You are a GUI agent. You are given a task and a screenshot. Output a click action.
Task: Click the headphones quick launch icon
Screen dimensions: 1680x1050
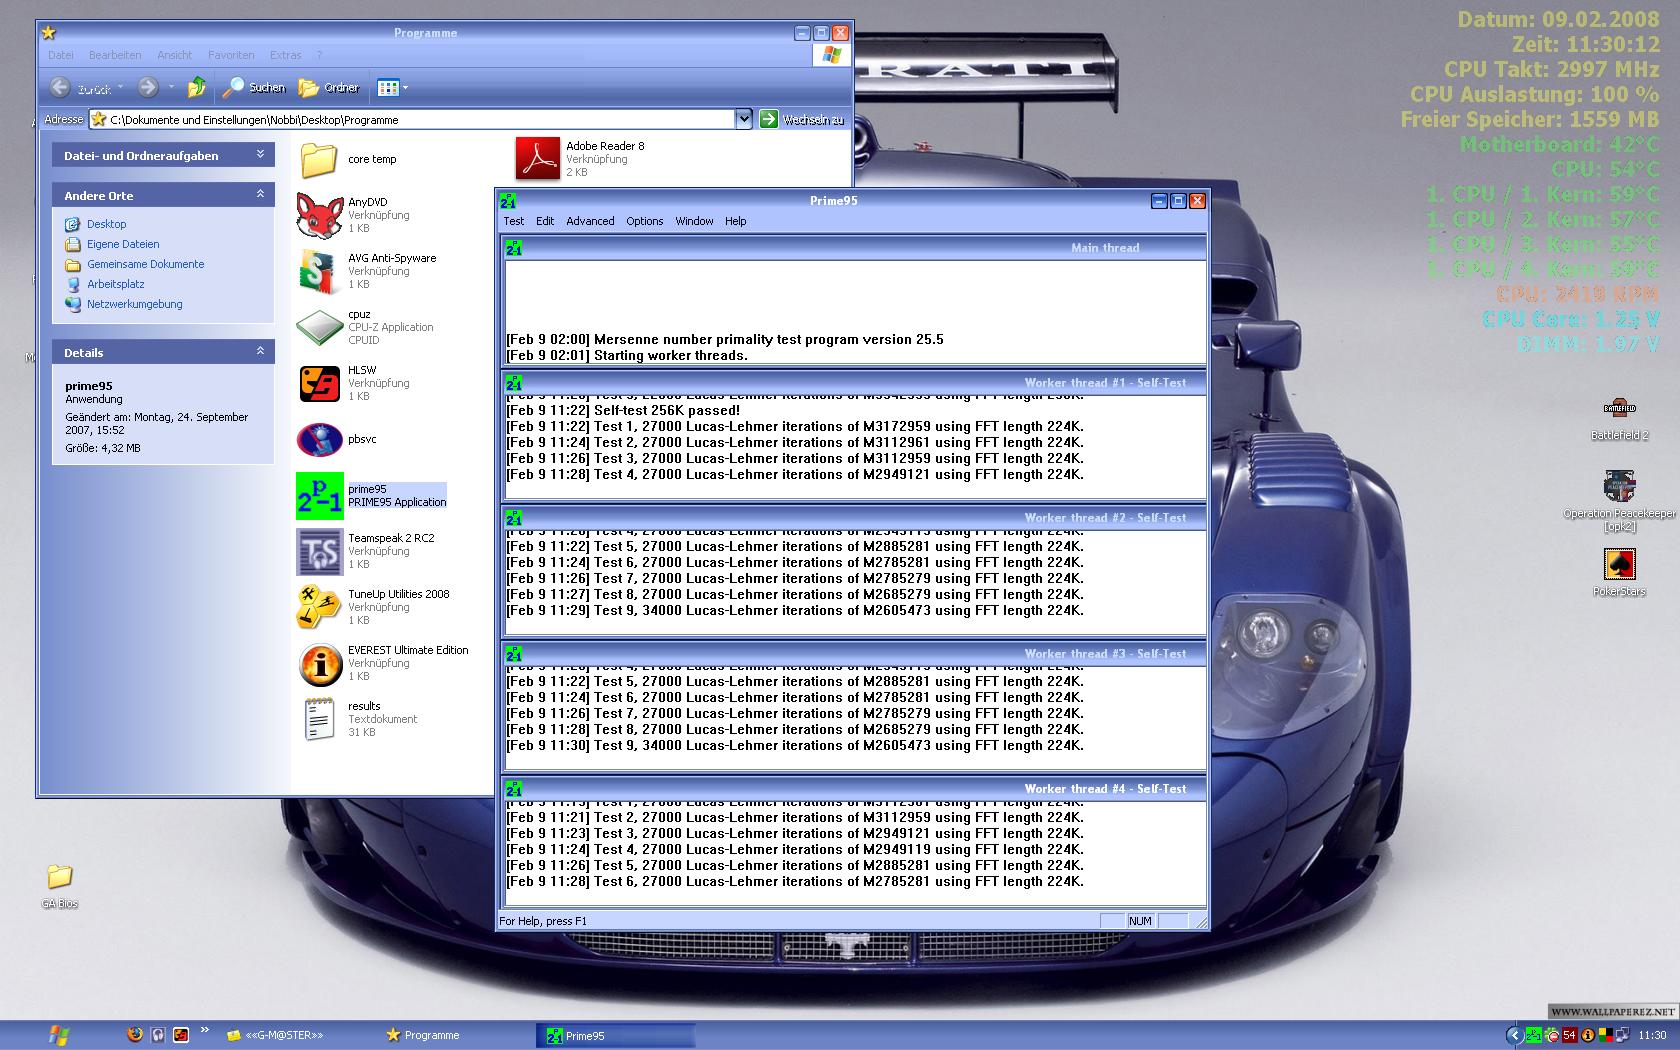pyautogui.click(x=158, y=1035)
